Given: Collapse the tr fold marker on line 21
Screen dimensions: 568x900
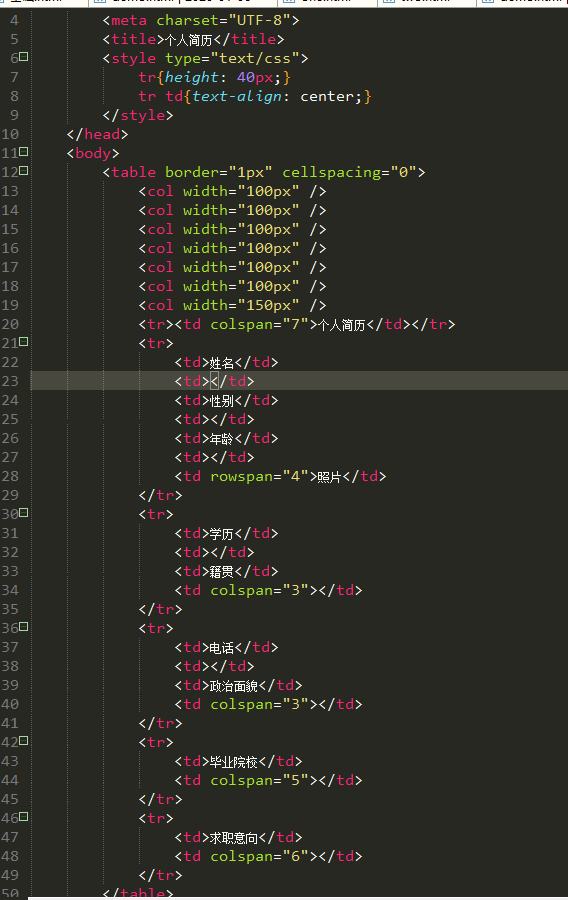Looking at the screenshot, I should [x=24, y=342].
